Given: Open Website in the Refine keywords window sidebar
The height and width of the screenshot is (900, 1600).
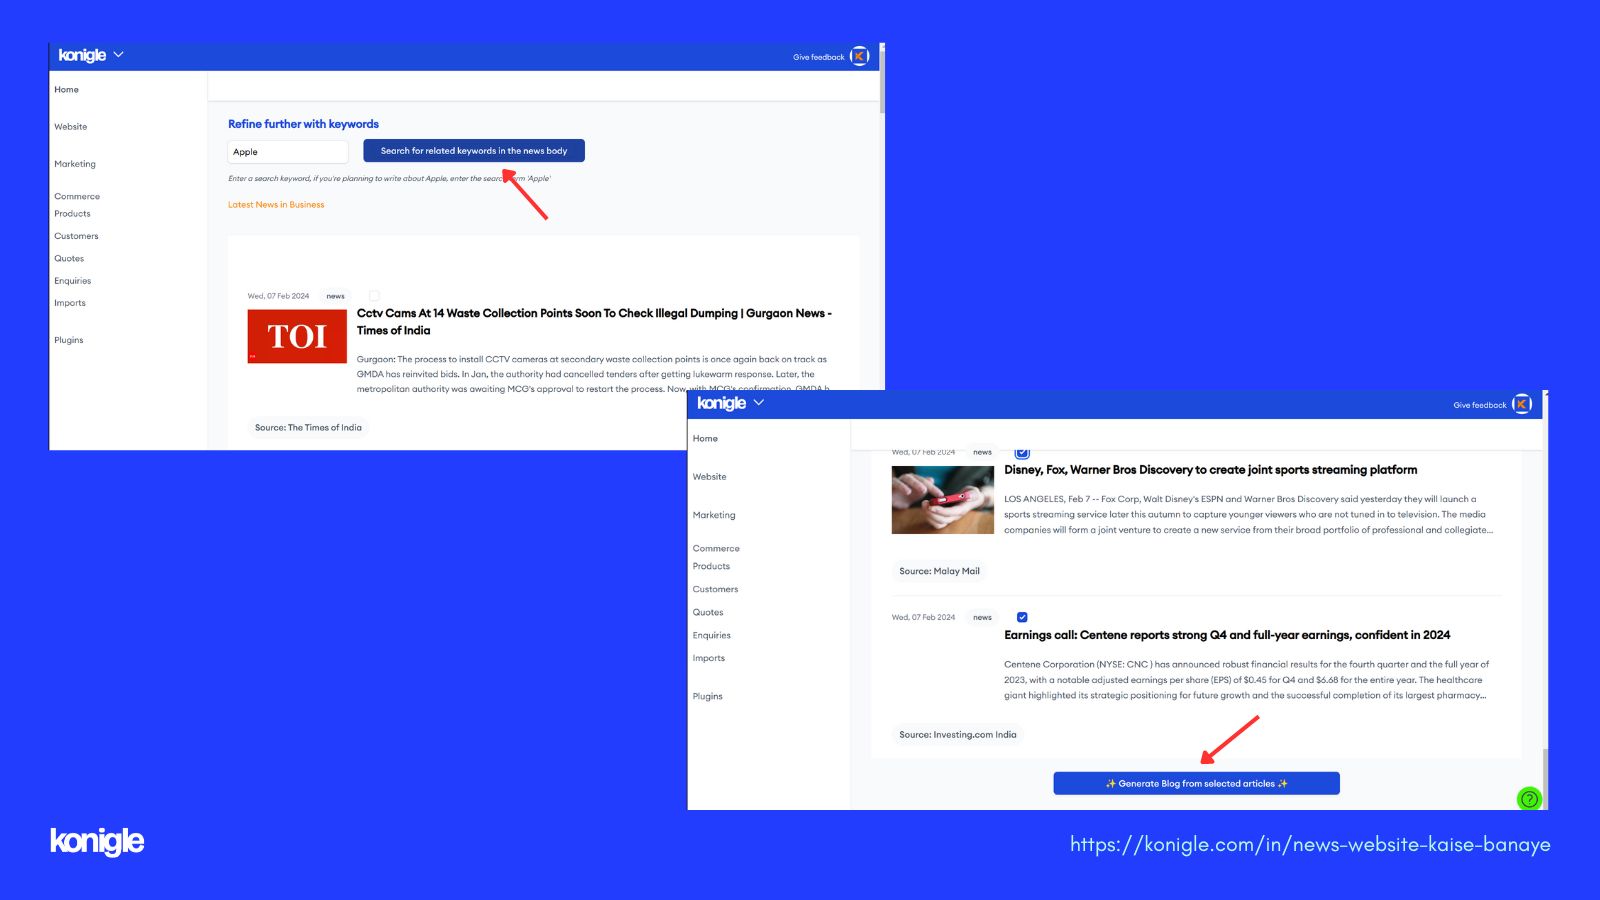Looking at the screenshot, I should point(70,127).
